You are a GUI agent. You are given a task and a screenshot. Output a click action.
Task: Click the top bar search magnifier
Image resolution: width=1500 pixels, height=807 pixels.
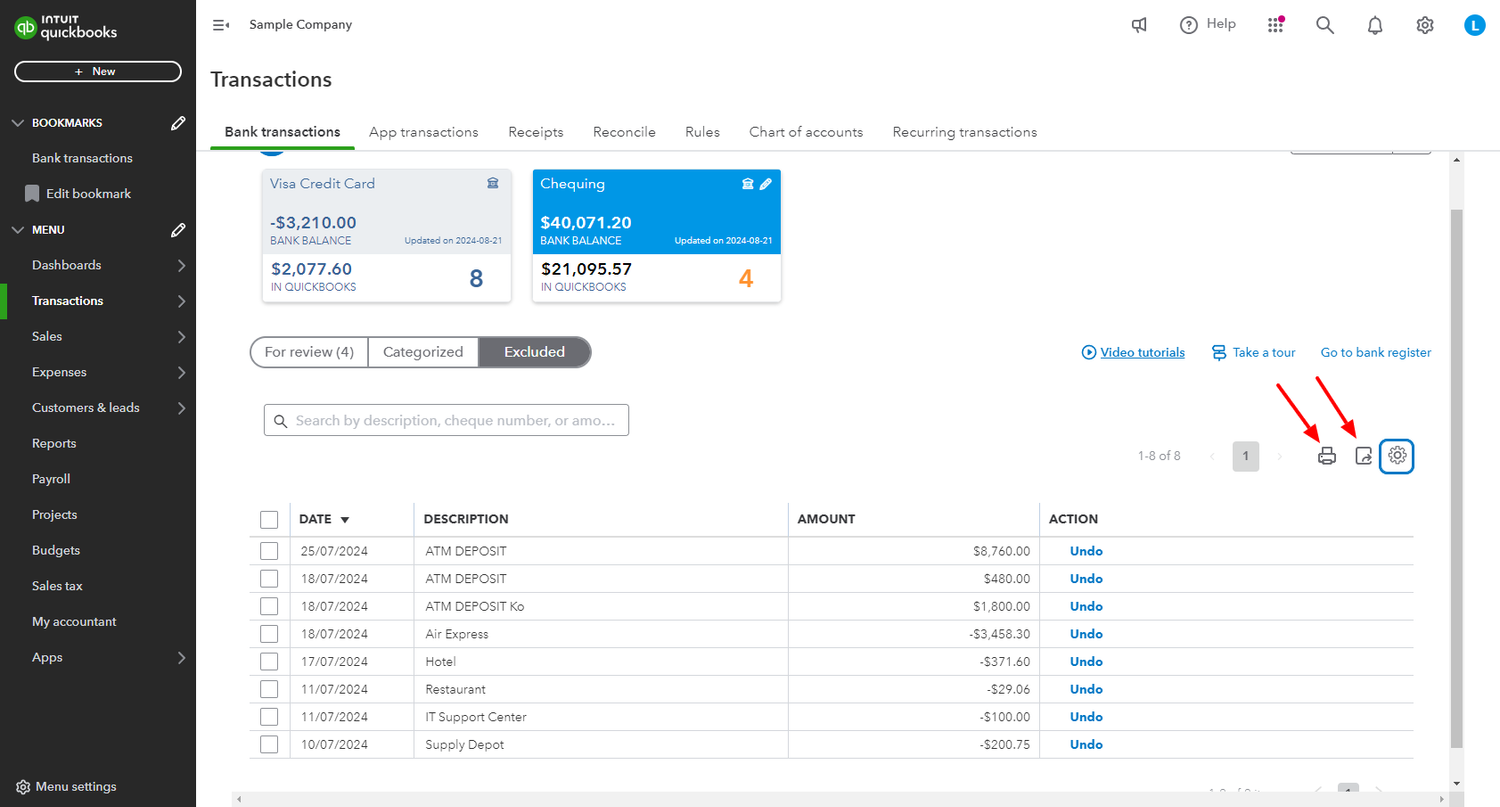coord(1325,24)
